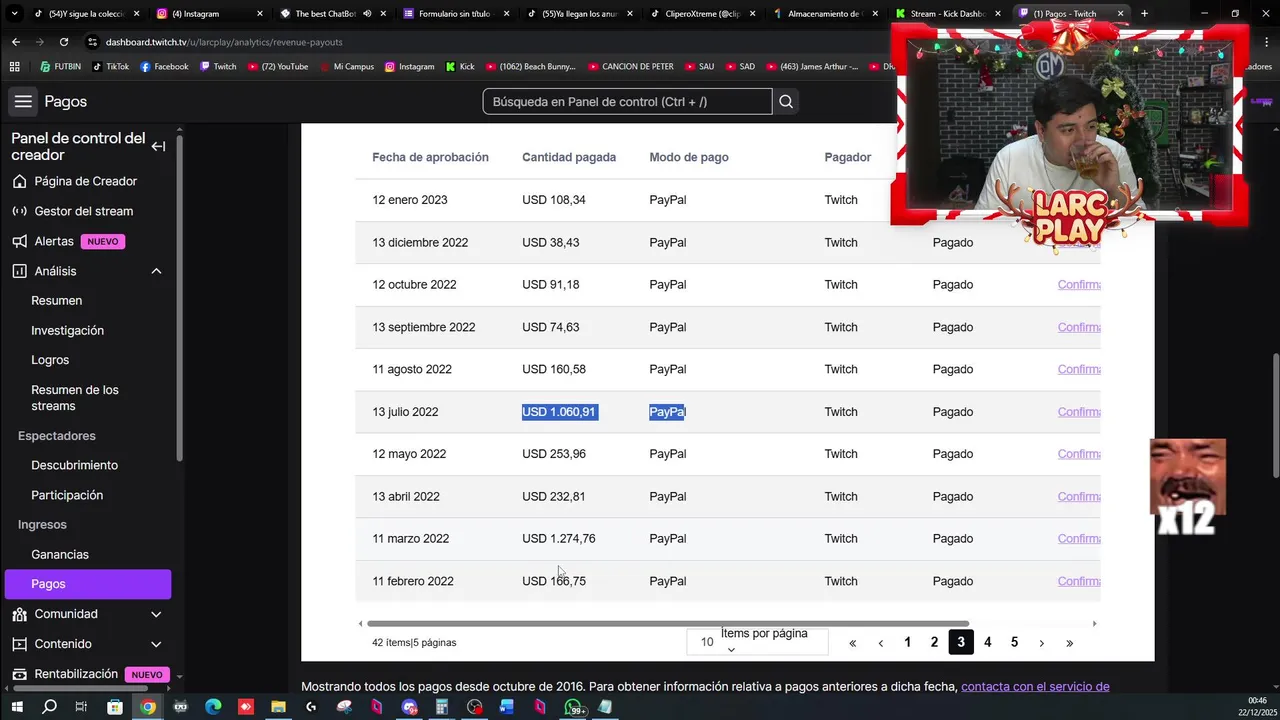Open the Chrome apps grid in bookmarks bar
This screenshot has height=720, width=1280.
tap(14, 67)
